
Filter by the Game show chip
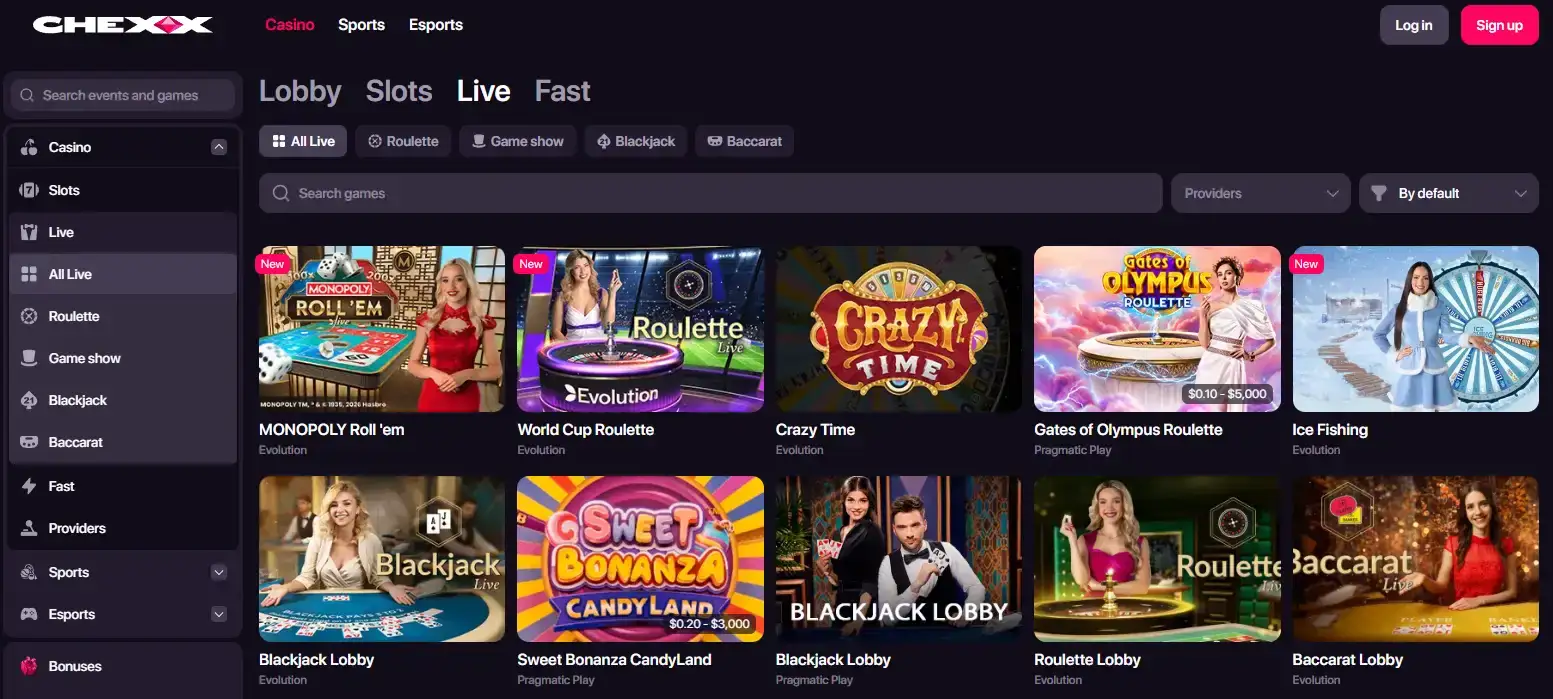pyautogui.click(x=518, y=141)
